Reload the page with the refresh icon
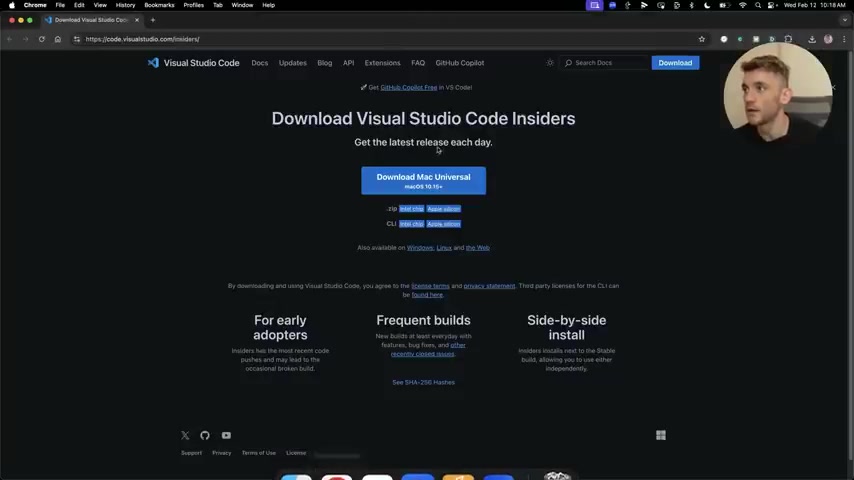This screenshot has width=854, height=480. coord(41,39)
